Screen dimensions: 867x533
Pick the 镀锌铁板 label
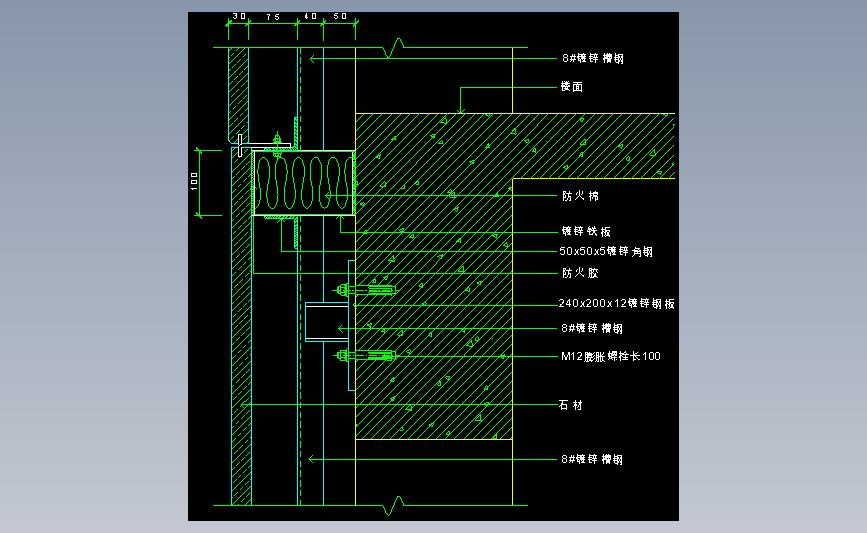pos(586,232)
